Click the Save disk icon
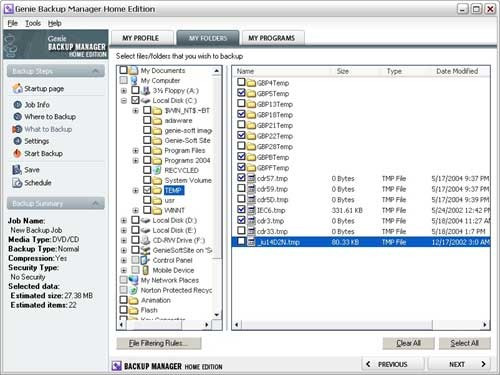 (x=17, y=170)
